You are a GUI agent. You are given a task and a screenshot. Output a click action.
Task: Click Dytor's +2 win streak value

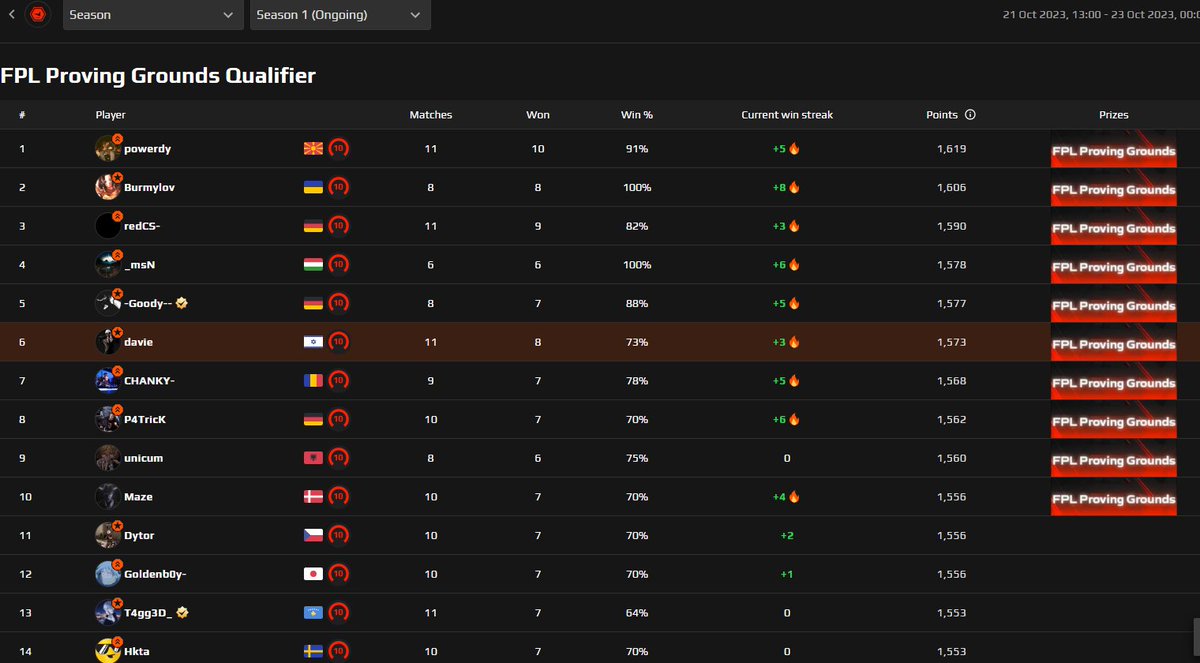point(787,536)
